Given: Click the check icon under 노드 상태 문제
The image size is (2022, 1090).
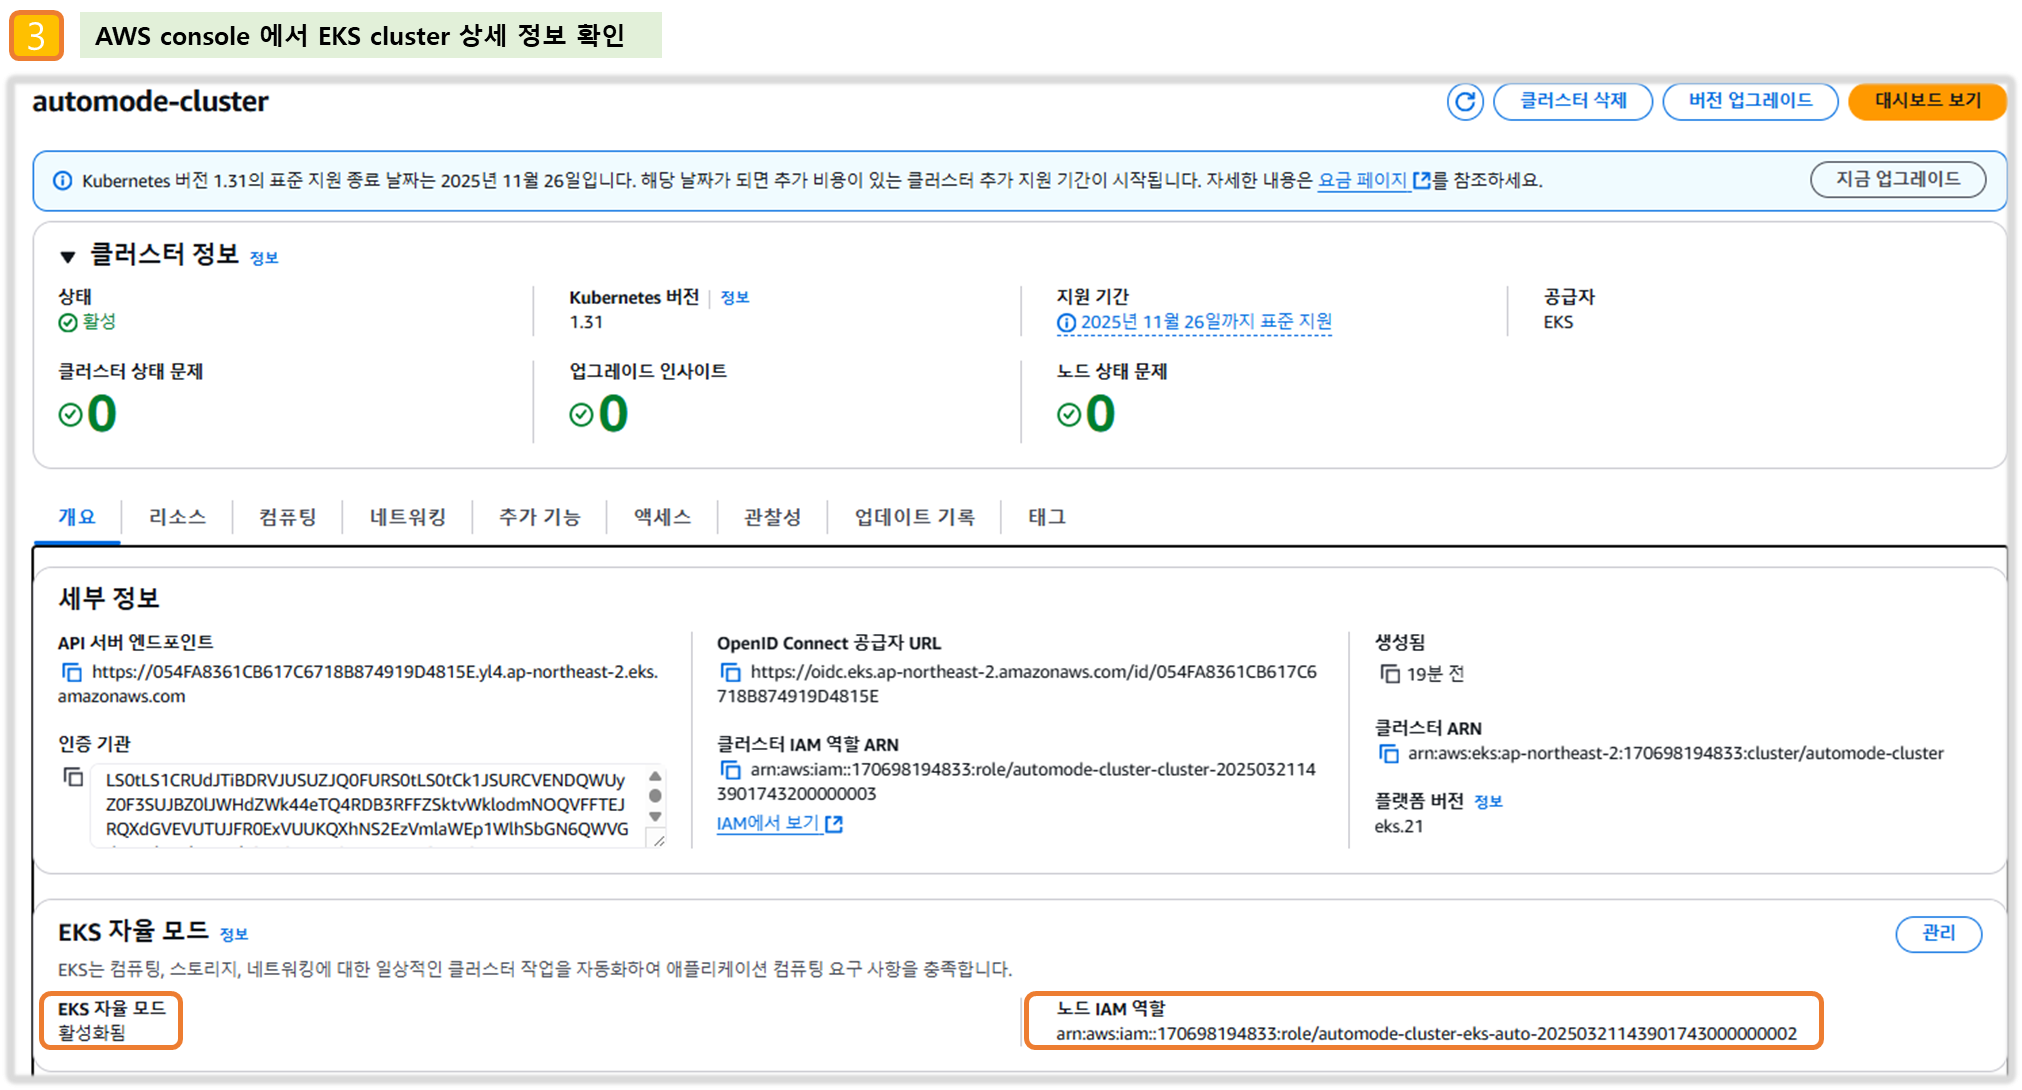Looking at the screenshot, I should tap(1069, 414).
